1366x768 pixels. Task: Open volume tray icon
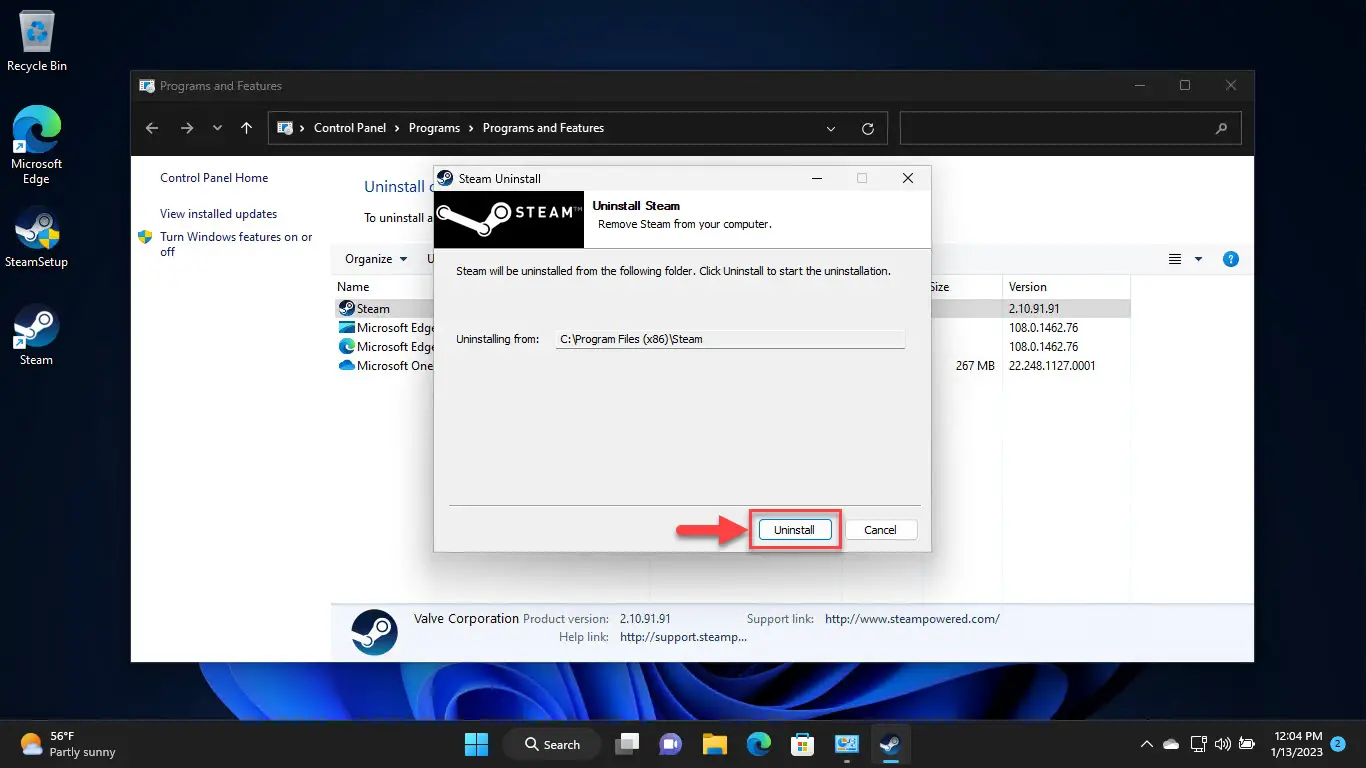click(1222, 744)
